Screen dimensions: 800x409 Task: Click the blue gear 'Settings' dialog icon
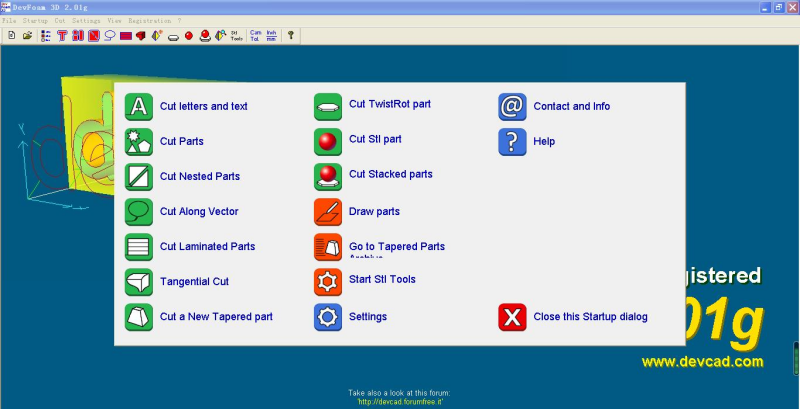[x=328, y=317]
